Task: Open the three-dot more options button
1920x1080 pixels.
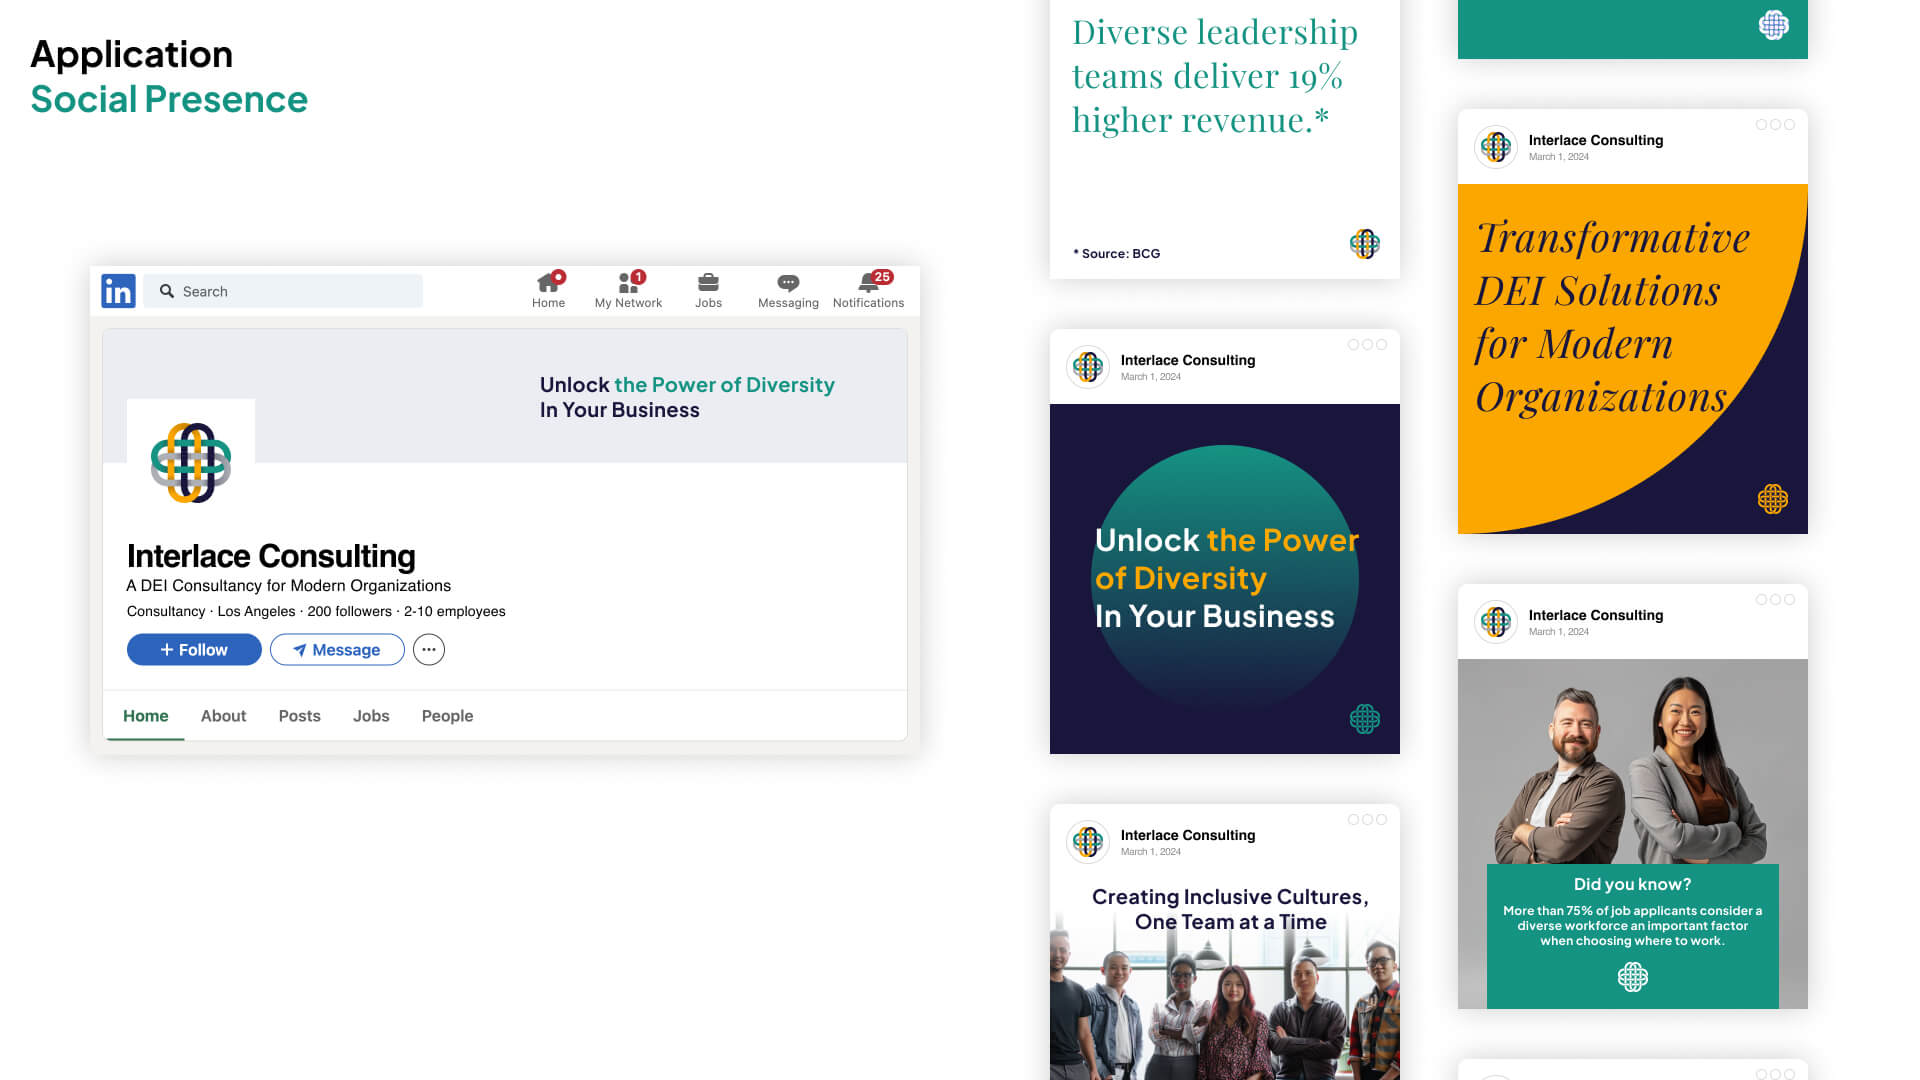Action: click(429, 650)
